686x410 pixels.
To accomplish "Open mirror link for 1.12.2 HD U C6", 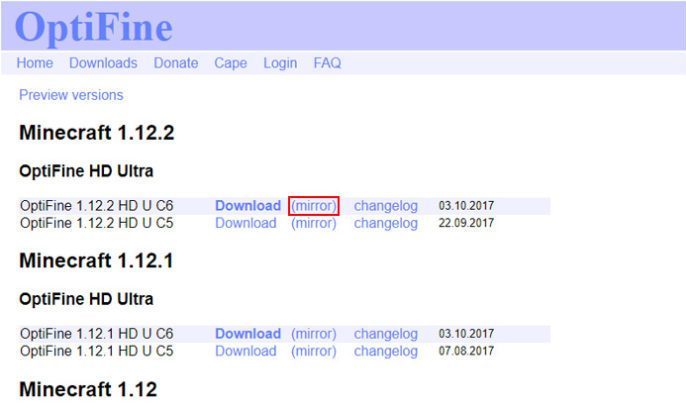I will click(314, 206).
